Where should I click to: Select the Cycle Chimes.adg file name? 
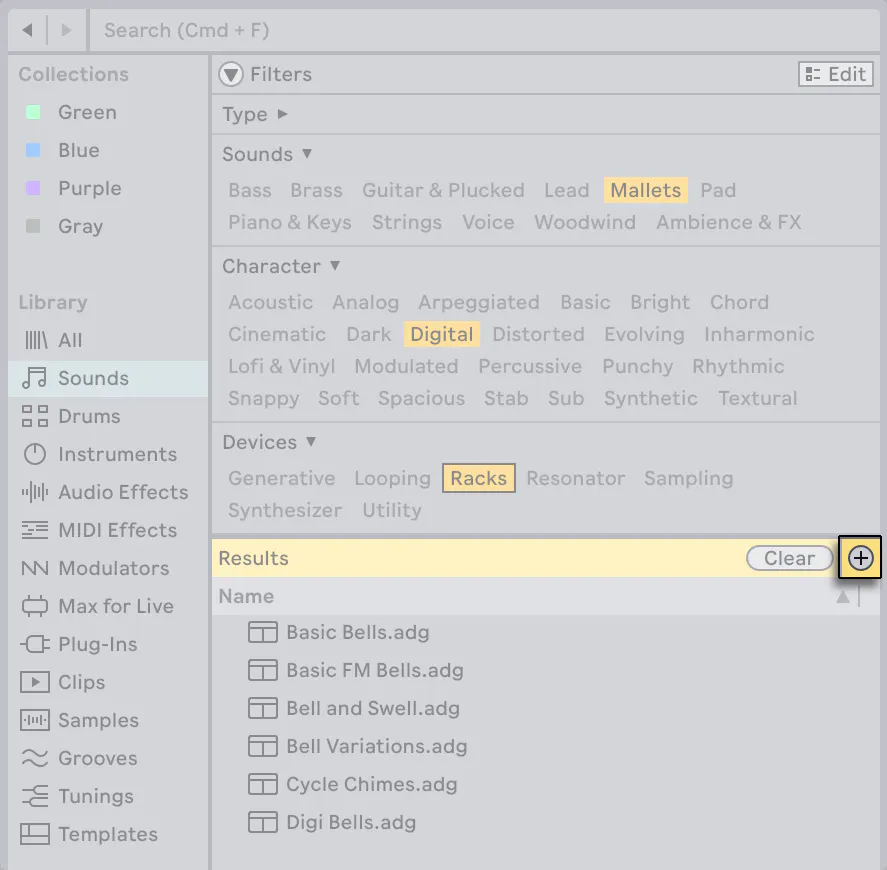pyautogui.click(x=372, y=784)
